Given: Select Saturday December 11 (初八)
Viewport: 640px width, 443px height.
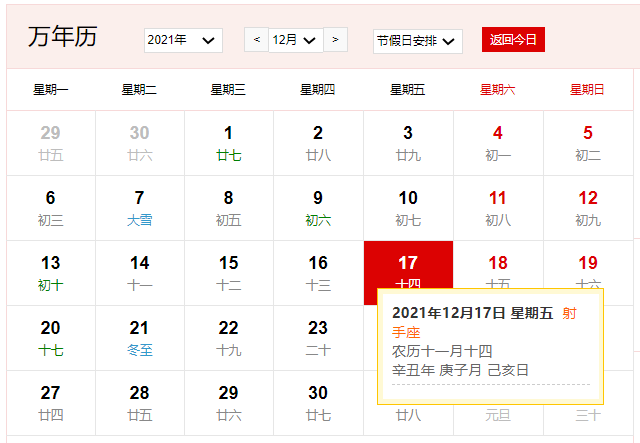Looking at the screenshot, I should [x=498, y=208].
